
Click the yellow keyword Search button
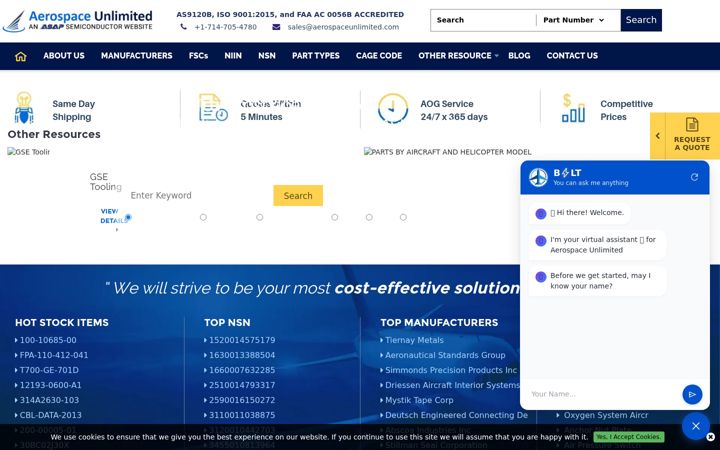(298, 196)
